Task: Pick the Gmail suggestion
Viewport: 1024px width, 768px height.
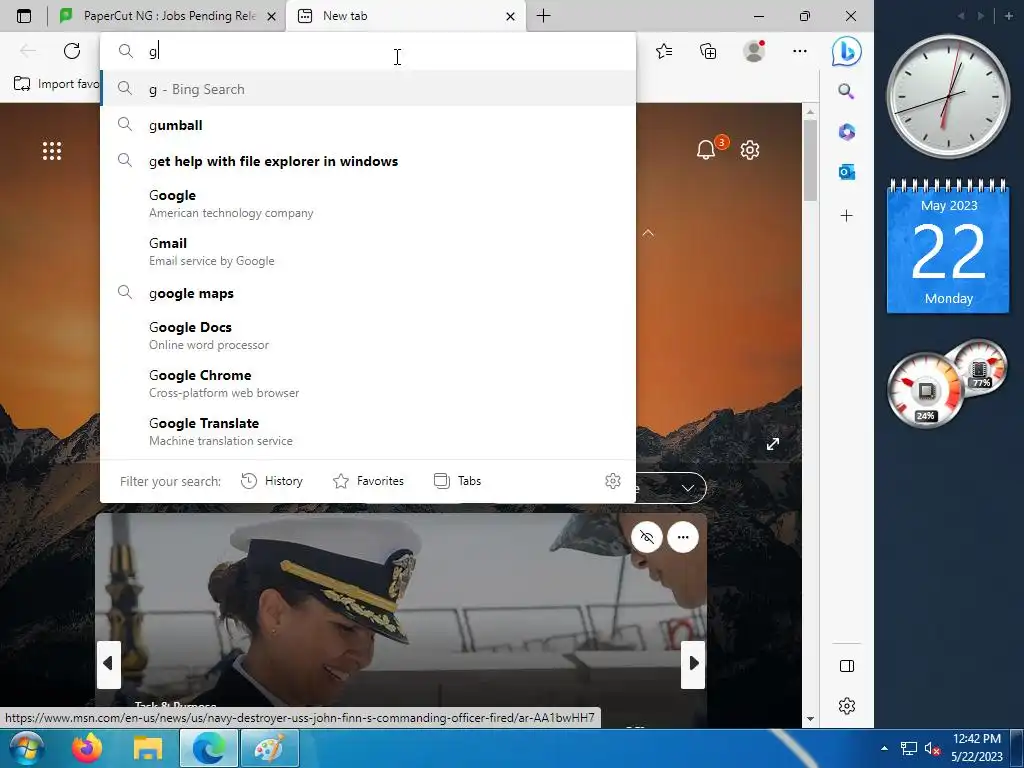Action: [368, 251]
